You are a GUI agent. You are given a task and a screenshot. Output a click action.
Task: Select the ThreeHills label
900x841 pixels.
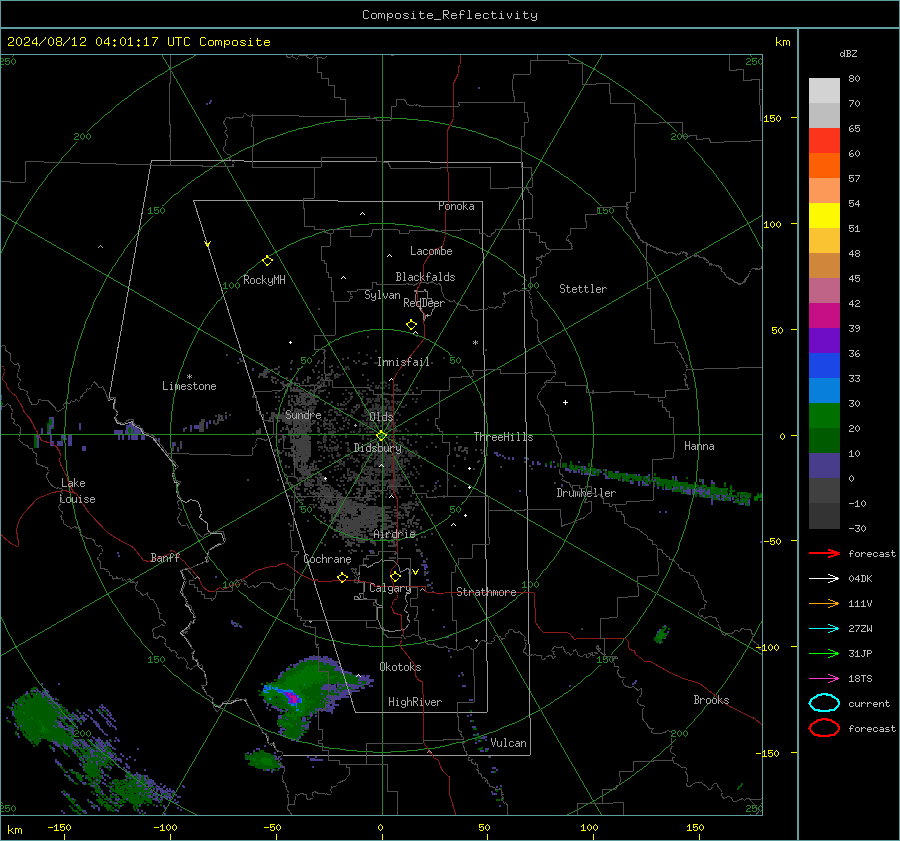(x=503, y=437)
